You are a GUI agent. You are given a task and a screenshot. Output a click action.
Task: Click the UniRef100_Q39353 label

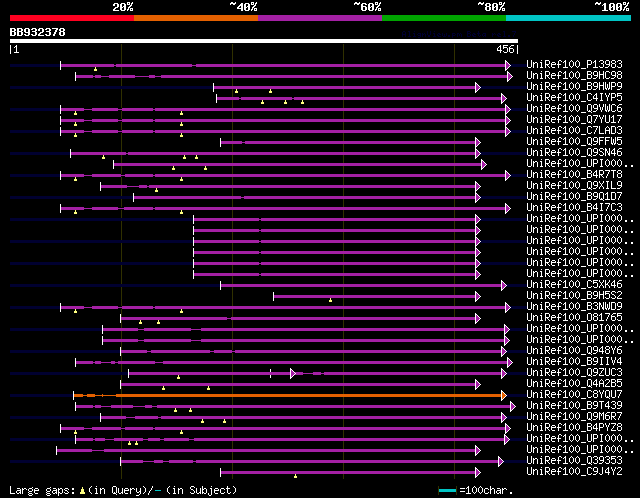[x=574, y=460]
